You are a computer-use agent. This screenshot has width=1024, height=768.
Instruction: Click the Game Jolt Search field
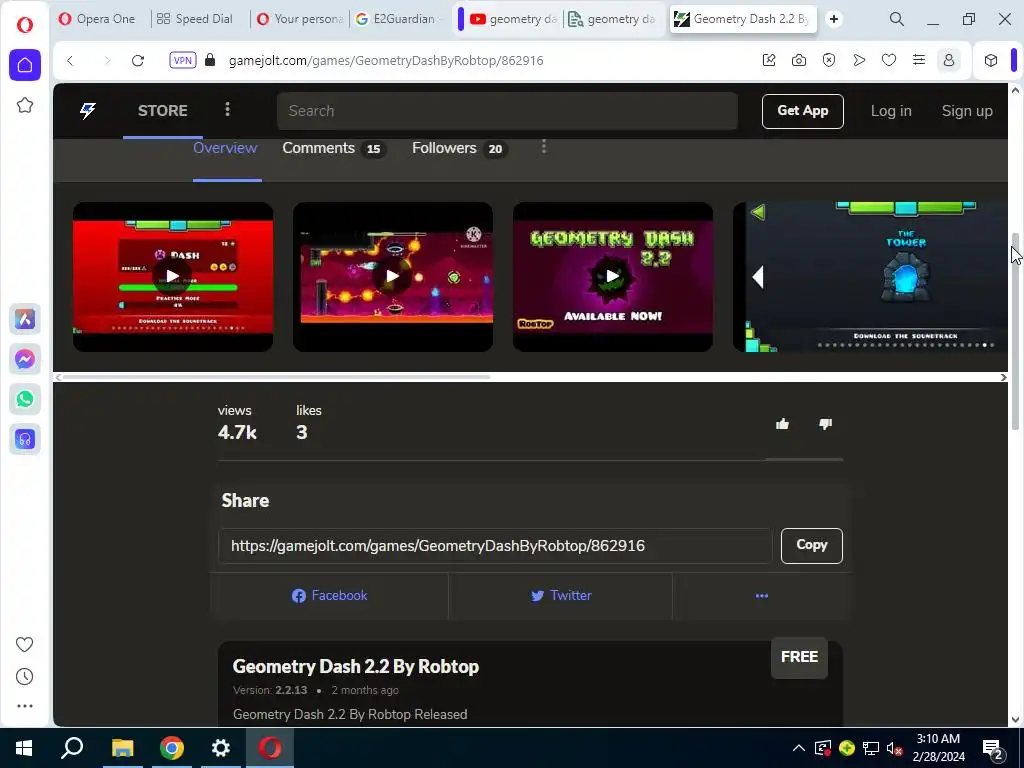(x=507, y=111)
